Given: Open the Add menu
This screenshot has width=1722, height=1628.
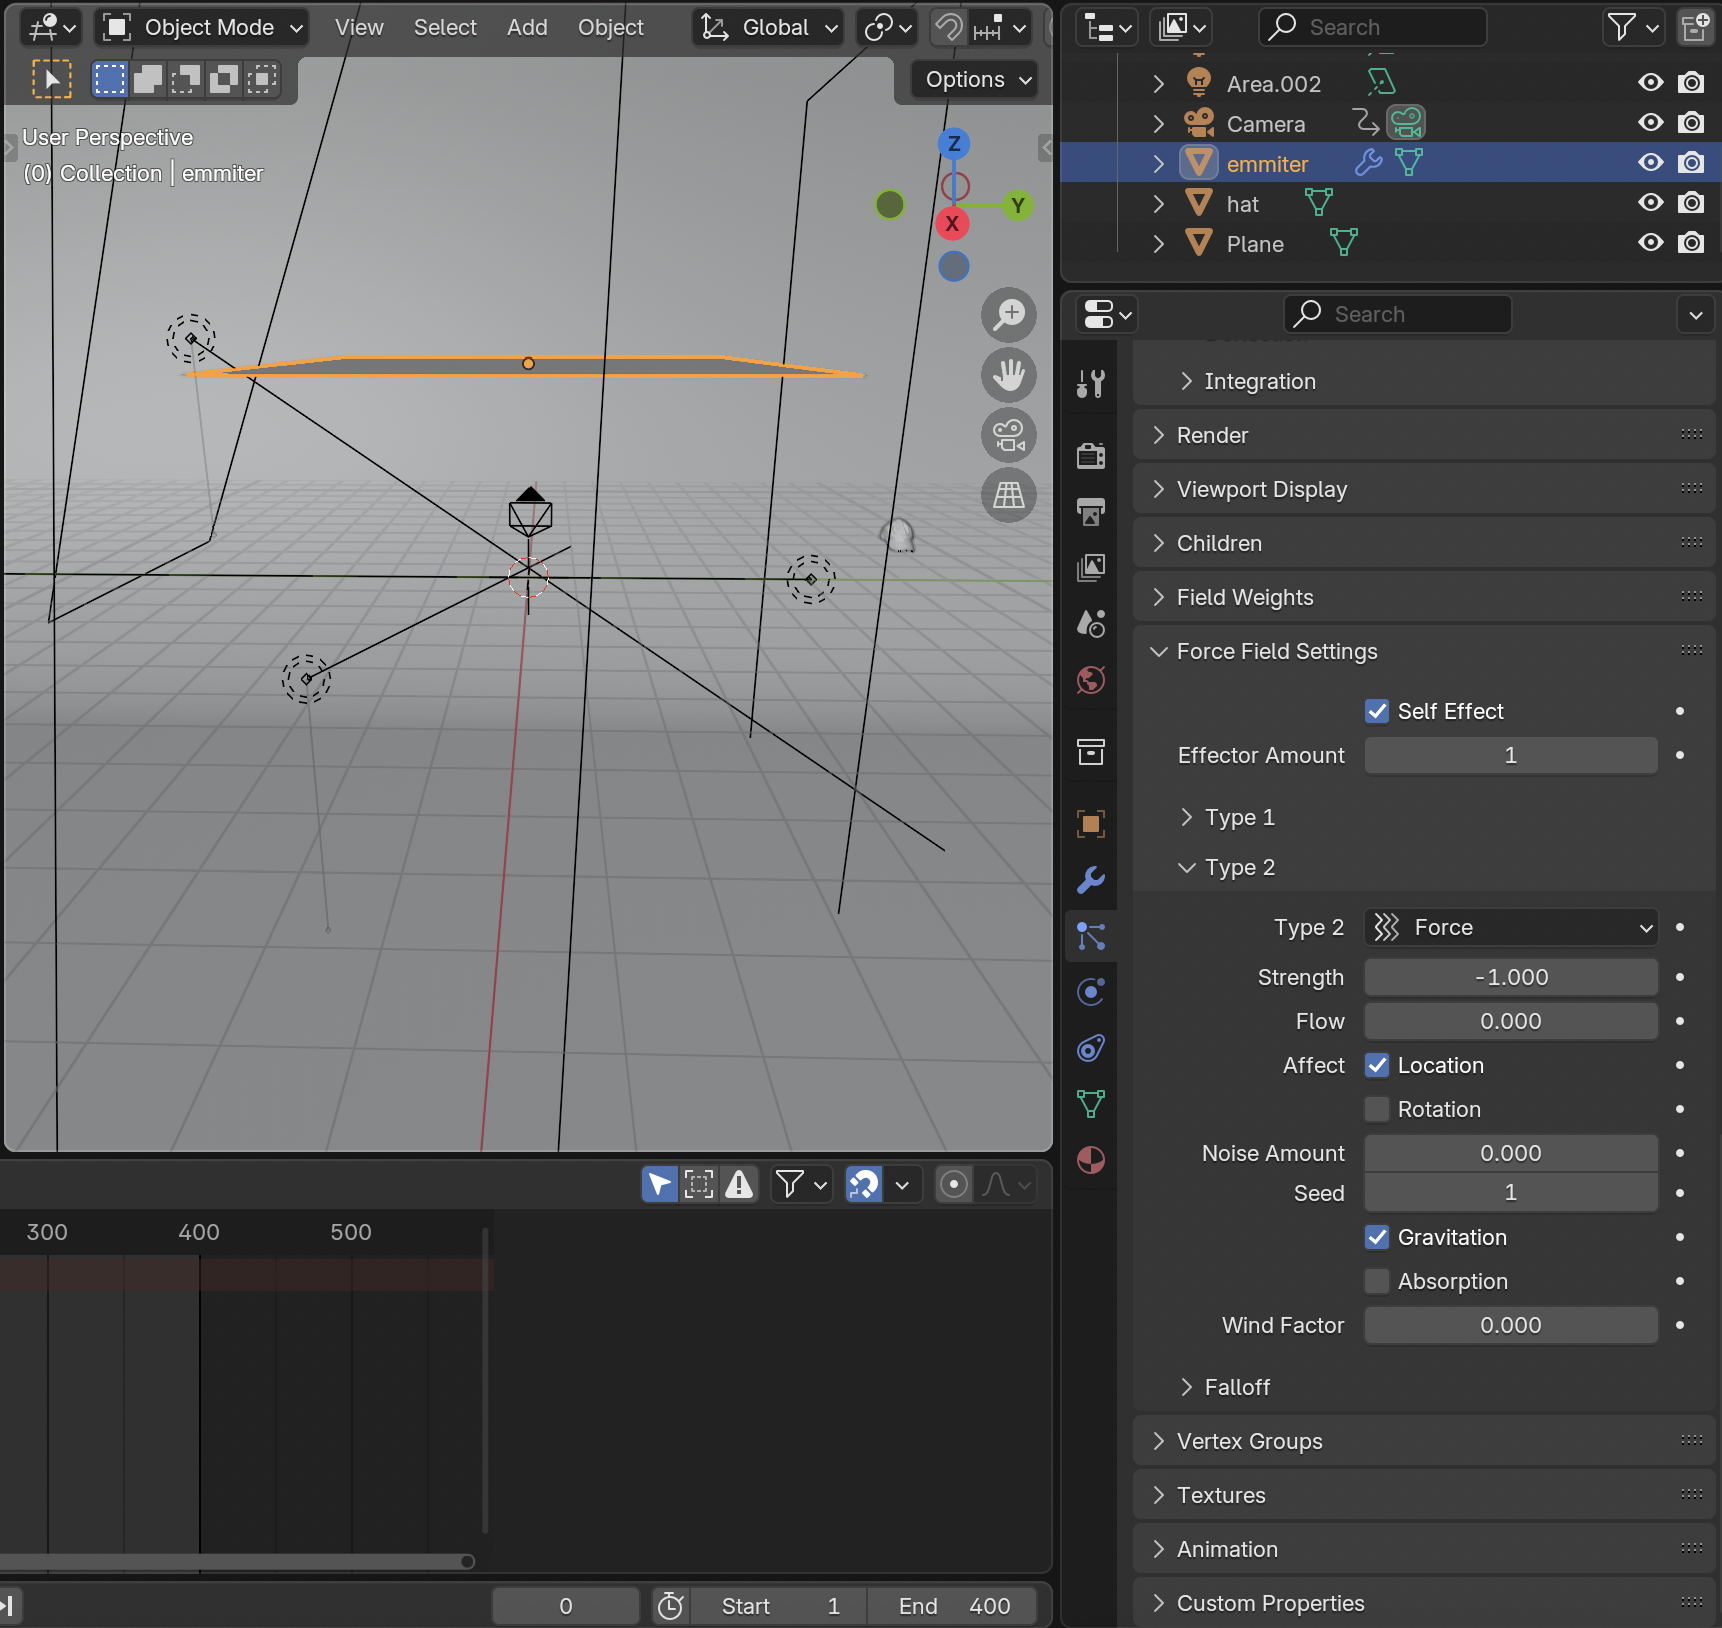Looking at the screenshot, I should [527, 27].
